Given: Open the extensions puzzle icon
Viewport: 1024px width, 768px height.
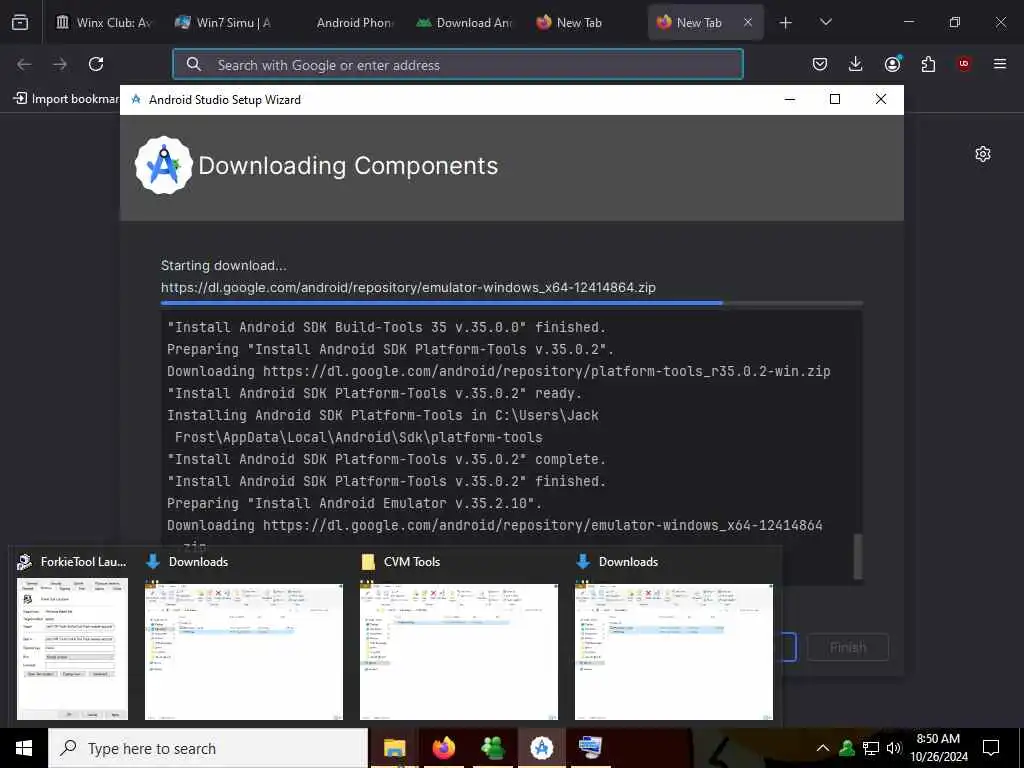Looking at the screenshot, I should [x=928, y=64].
